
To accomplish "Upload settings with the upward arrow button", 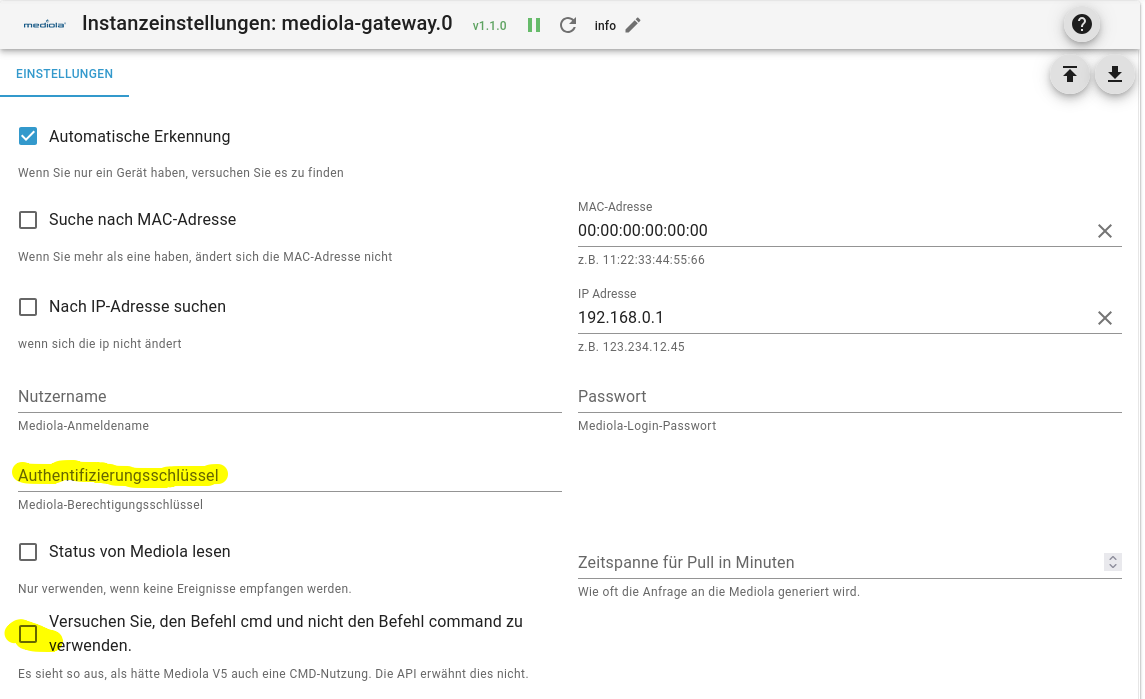I will point(1070,74).
